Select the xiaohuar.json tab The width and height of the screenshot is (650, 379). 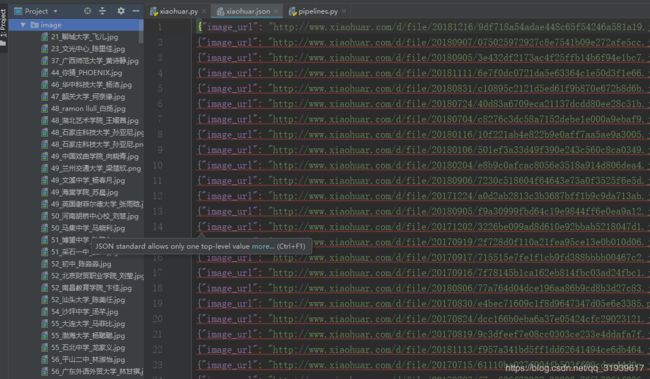click(247, 12)
